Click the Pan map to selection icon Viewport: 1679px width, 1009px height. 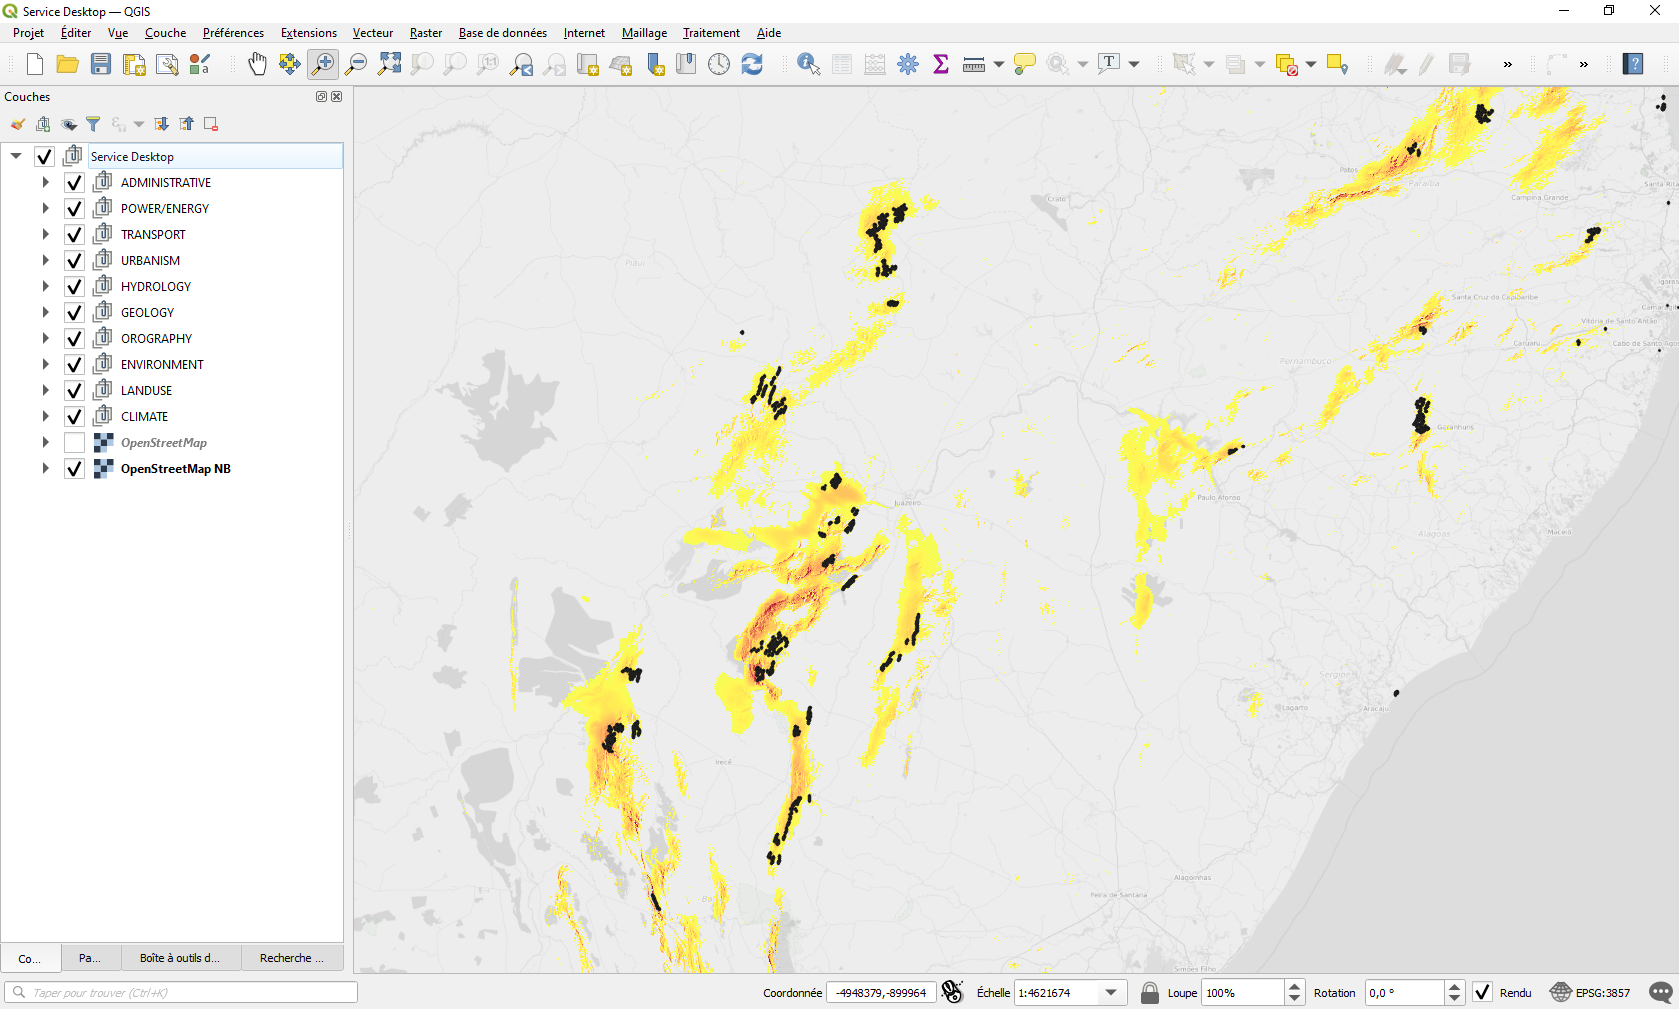(x=290, y=64)
